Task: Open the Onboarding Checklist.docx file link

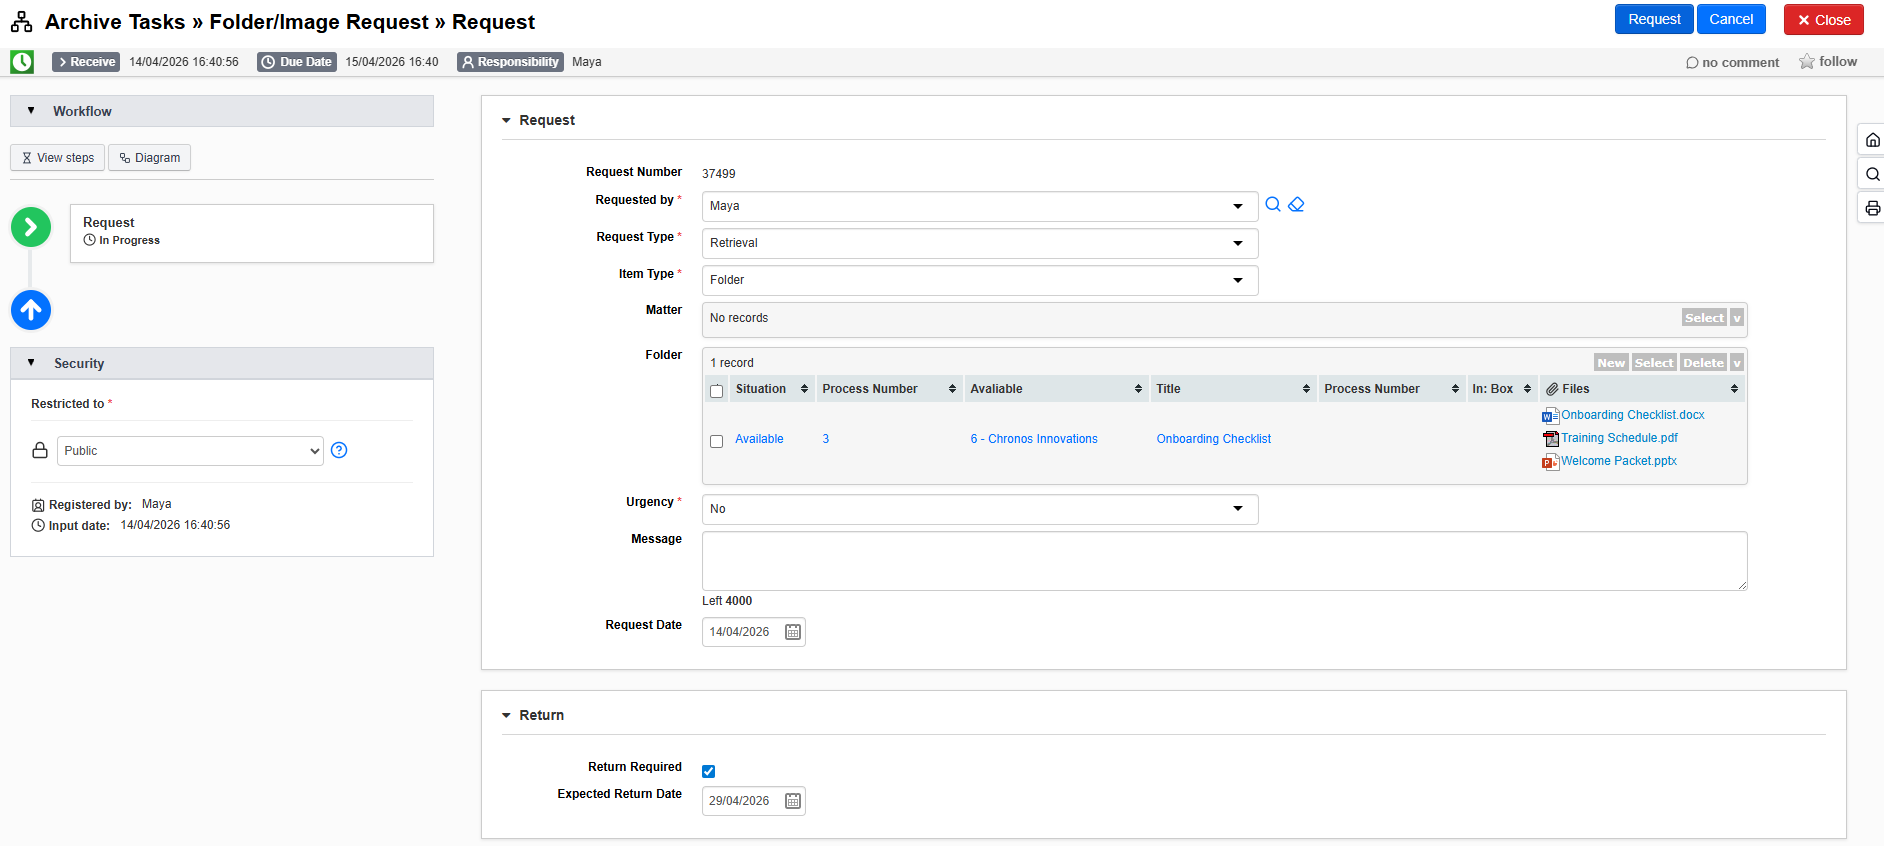Action: [1632, 415]
